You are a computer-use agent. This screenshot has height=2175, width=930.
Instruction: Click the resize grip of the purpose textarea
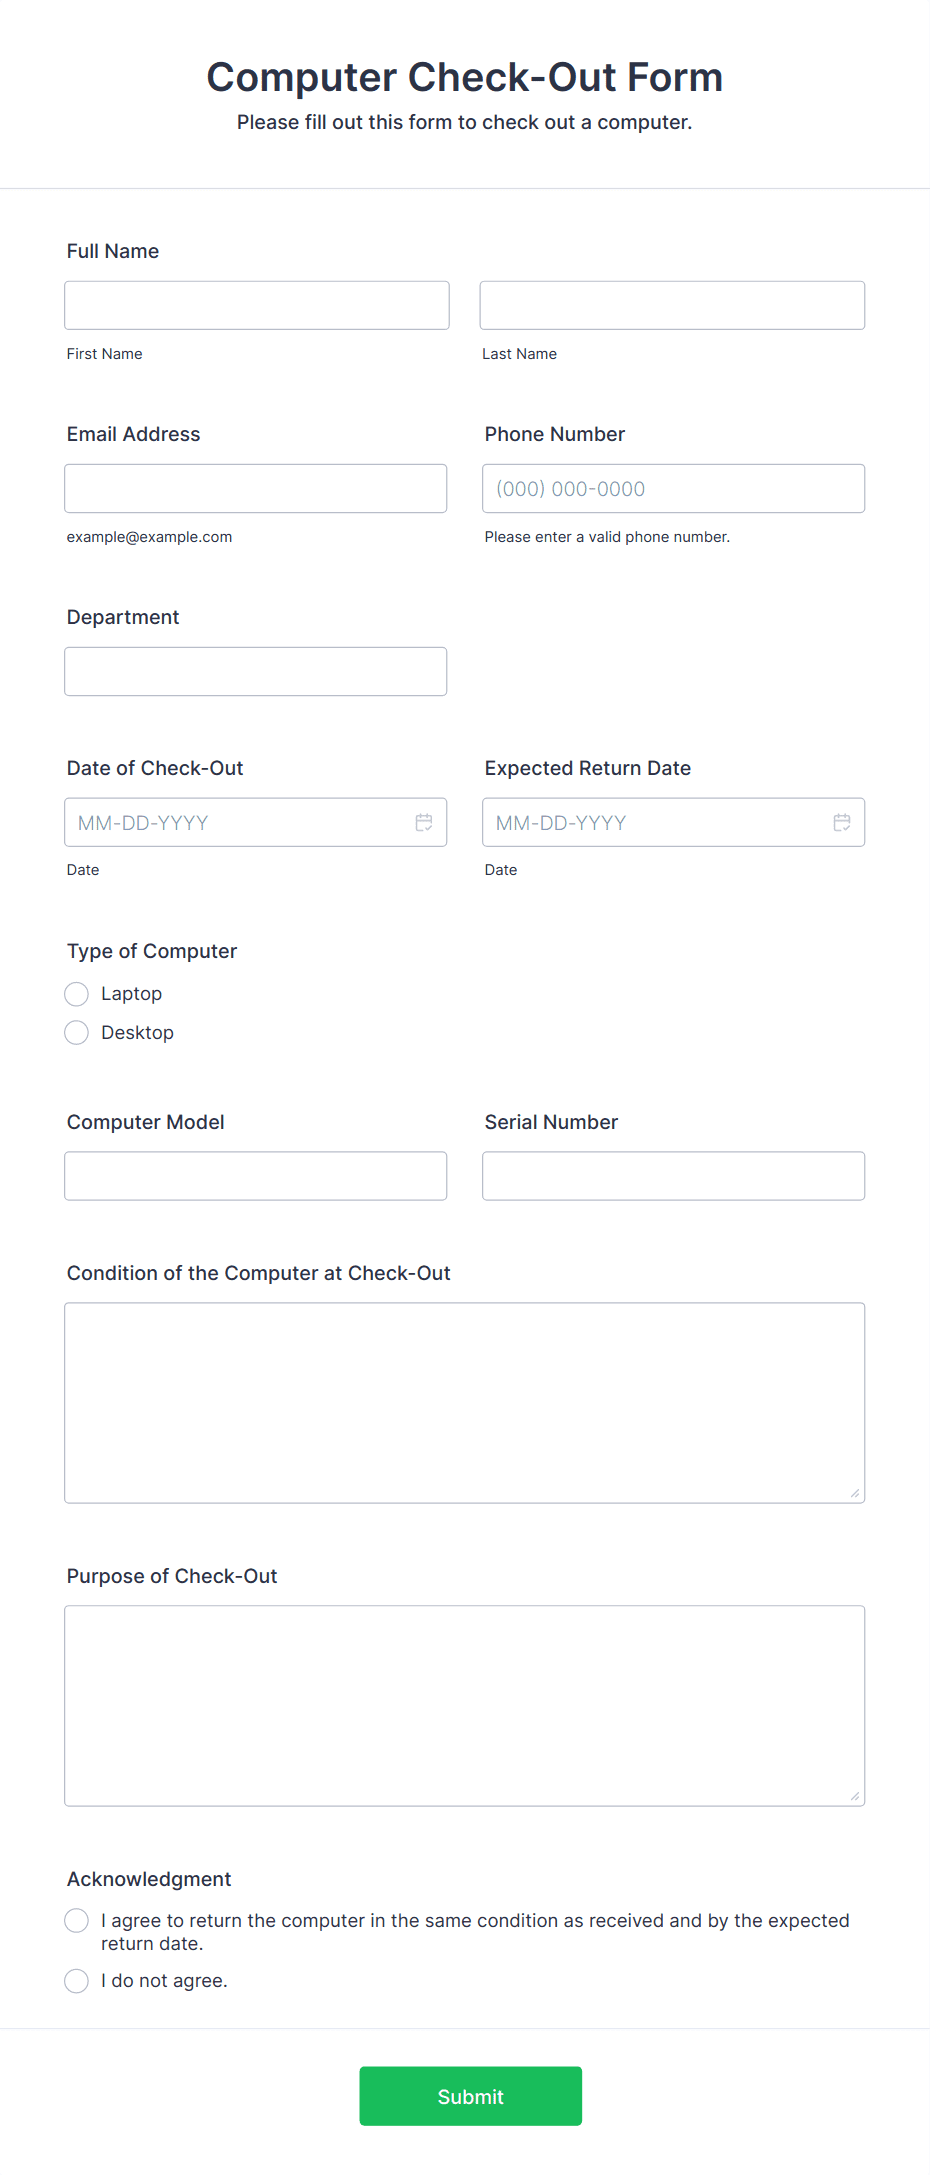click(x=856, y=1796)
